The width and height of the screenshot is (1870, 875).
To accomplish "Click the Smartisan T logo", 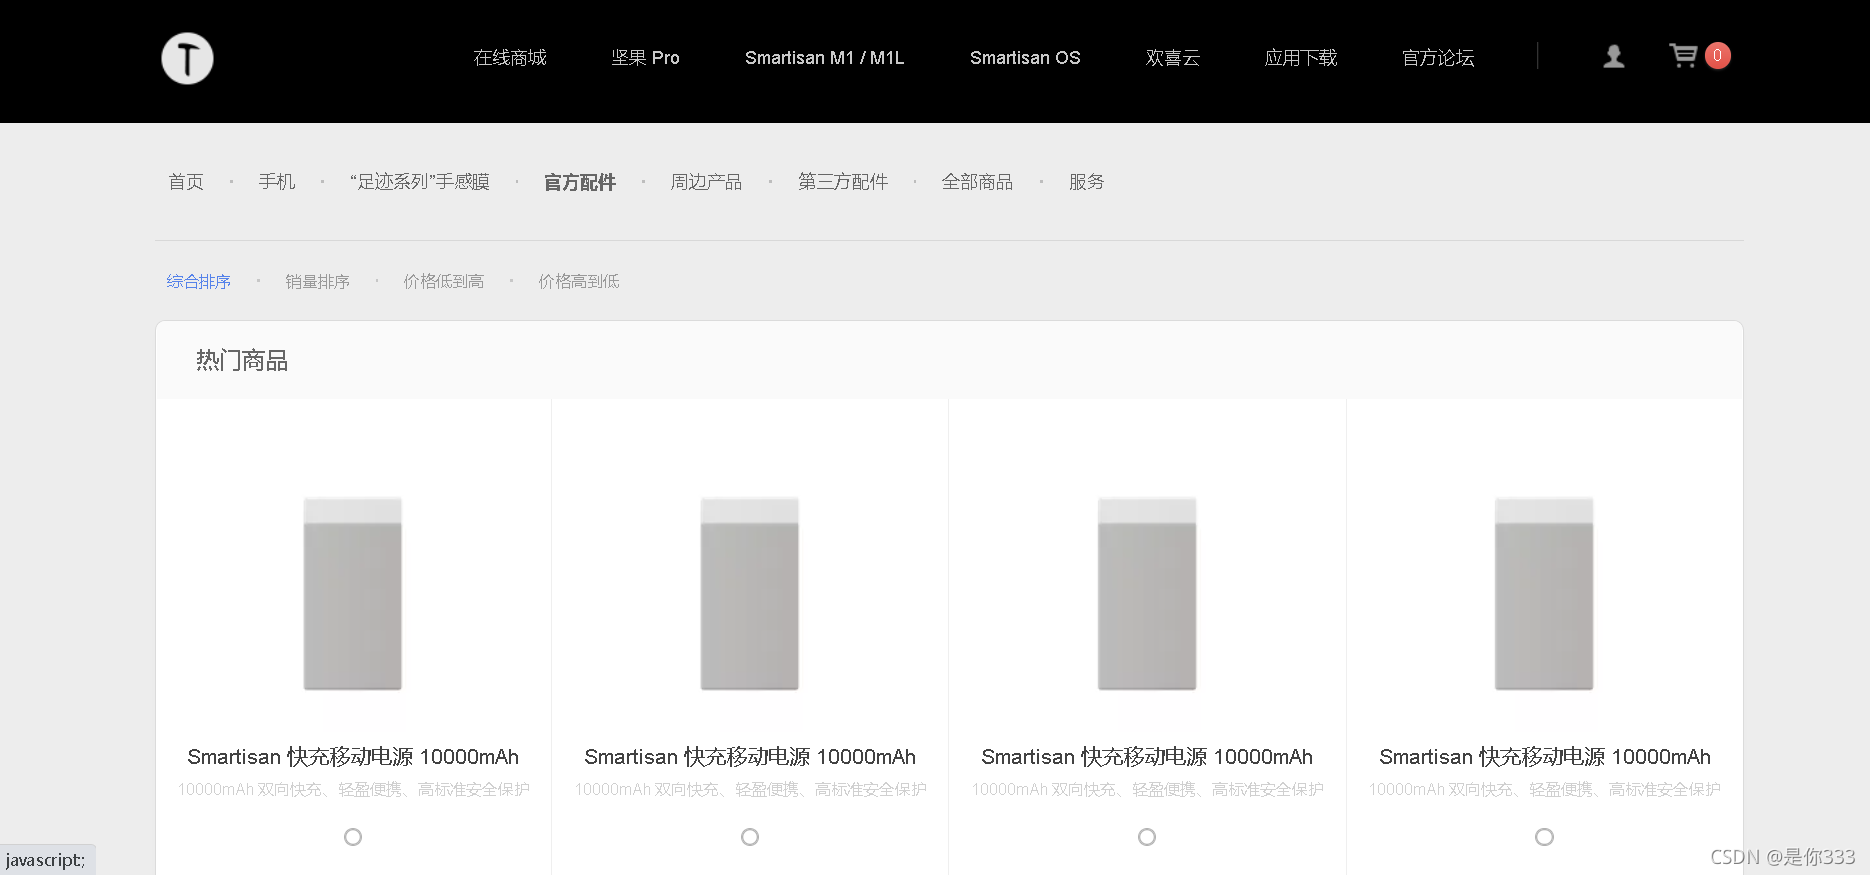I will [187, 58].
